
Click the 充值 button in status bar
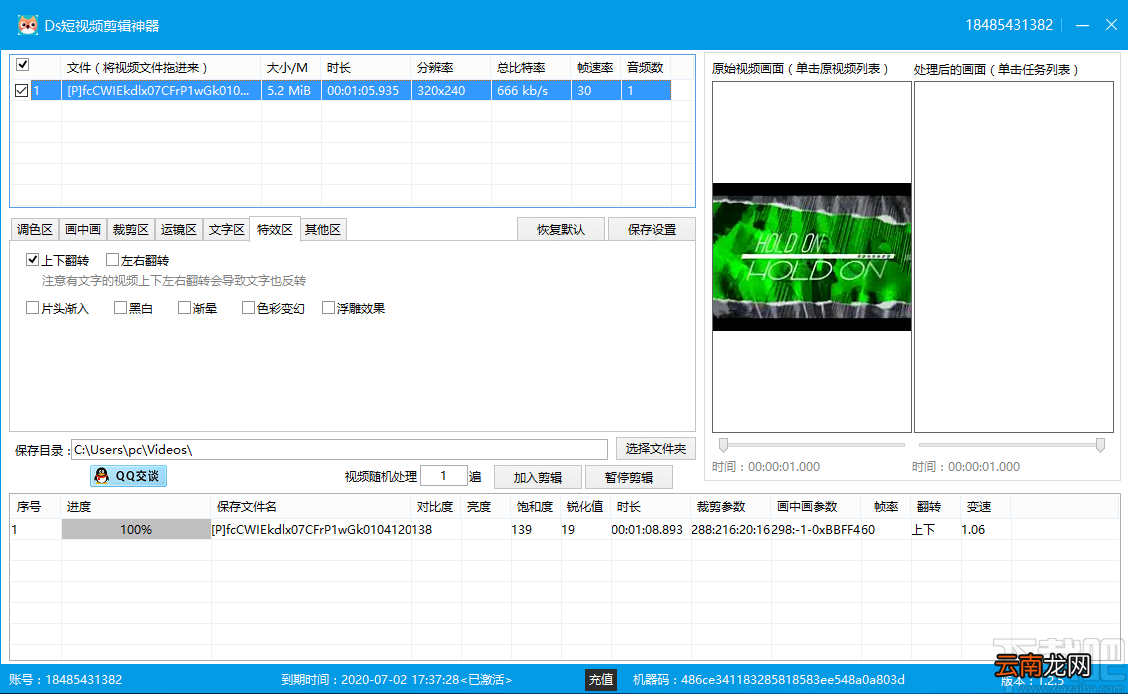[x=601, y=680]
